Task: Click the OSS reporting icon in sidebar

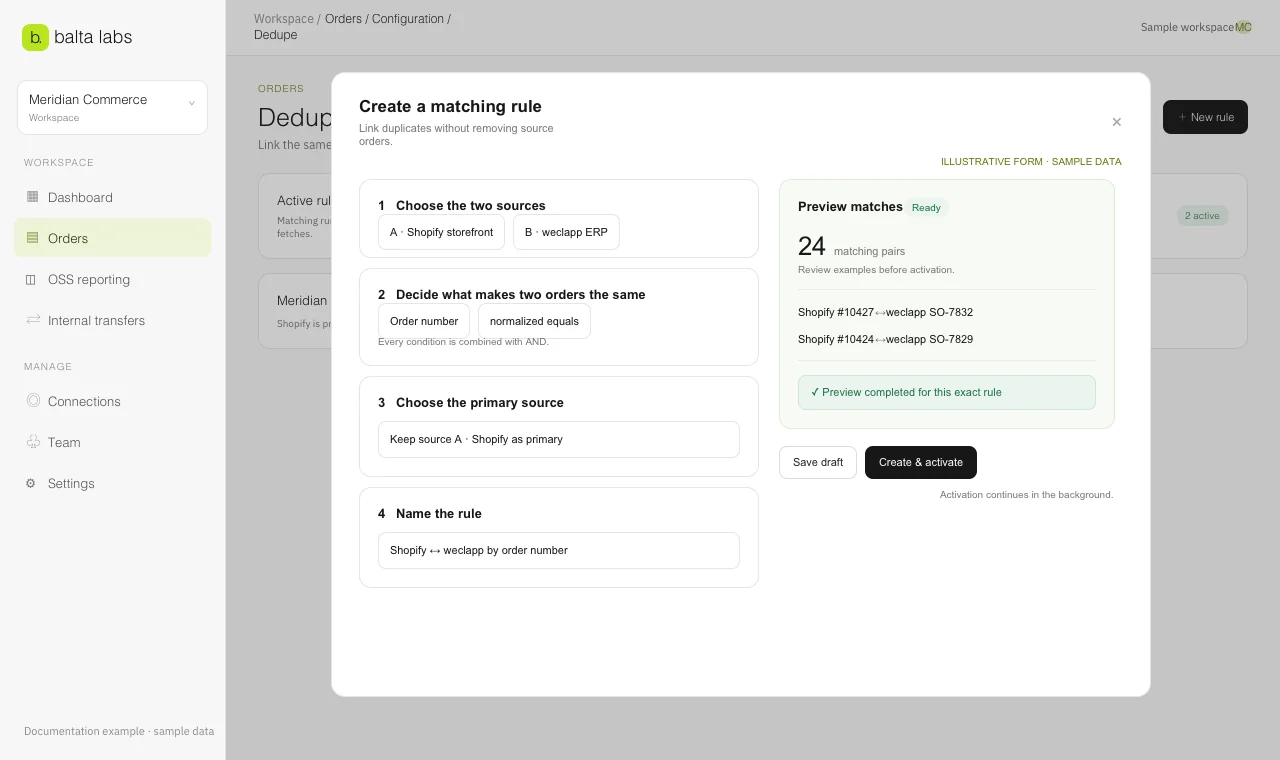Action: click(32, 279)
